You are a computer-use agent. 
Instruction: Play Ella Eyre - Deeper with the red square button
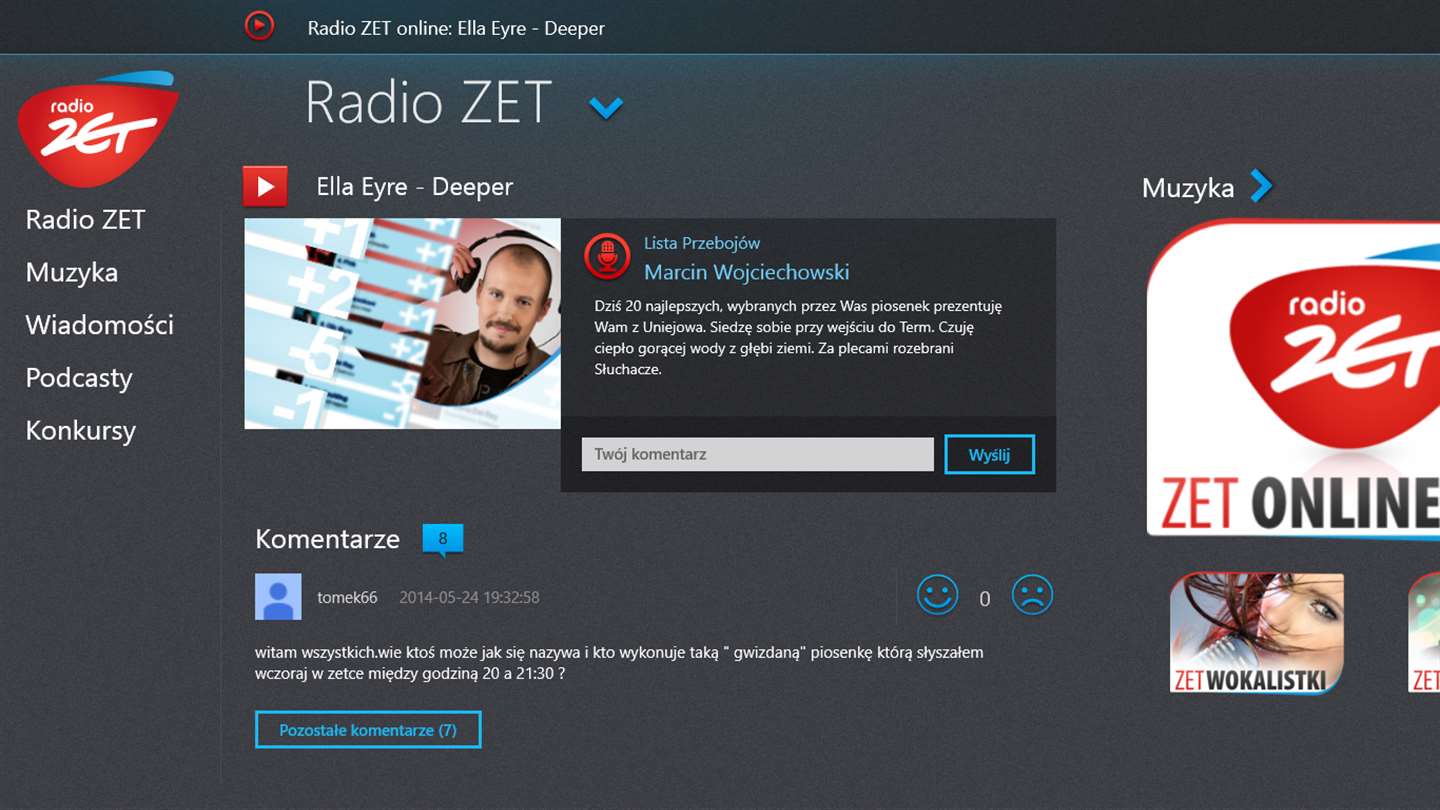click(x=265, y=186)
